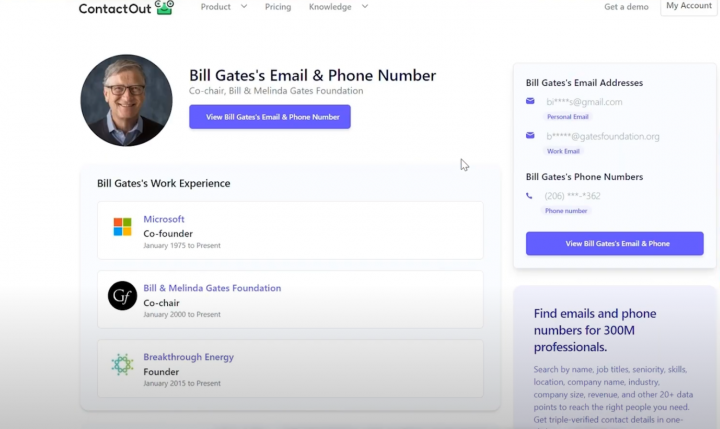Click the ContactOut logo icon
Viewport: 720px width, 429px height.
tap(164, 7)
